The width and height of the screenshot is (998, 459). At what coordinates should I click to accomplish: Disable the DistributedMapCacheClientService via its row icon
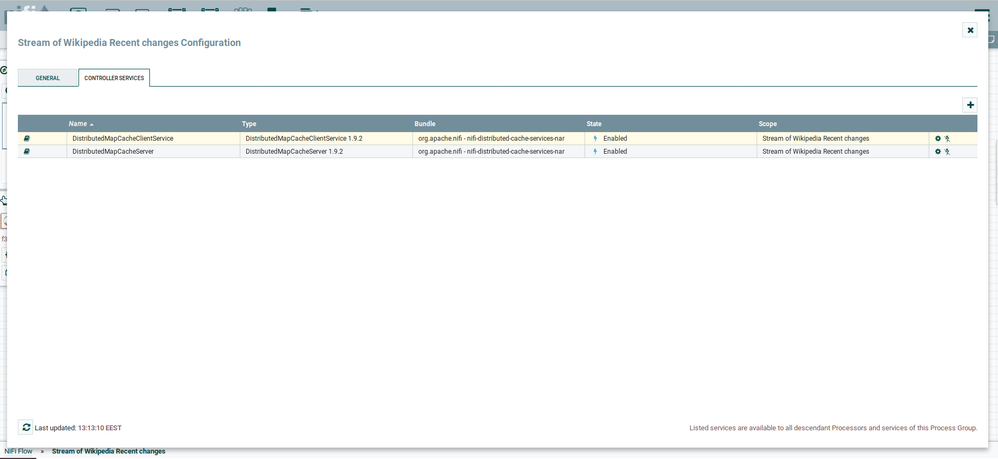pos(947,138)
